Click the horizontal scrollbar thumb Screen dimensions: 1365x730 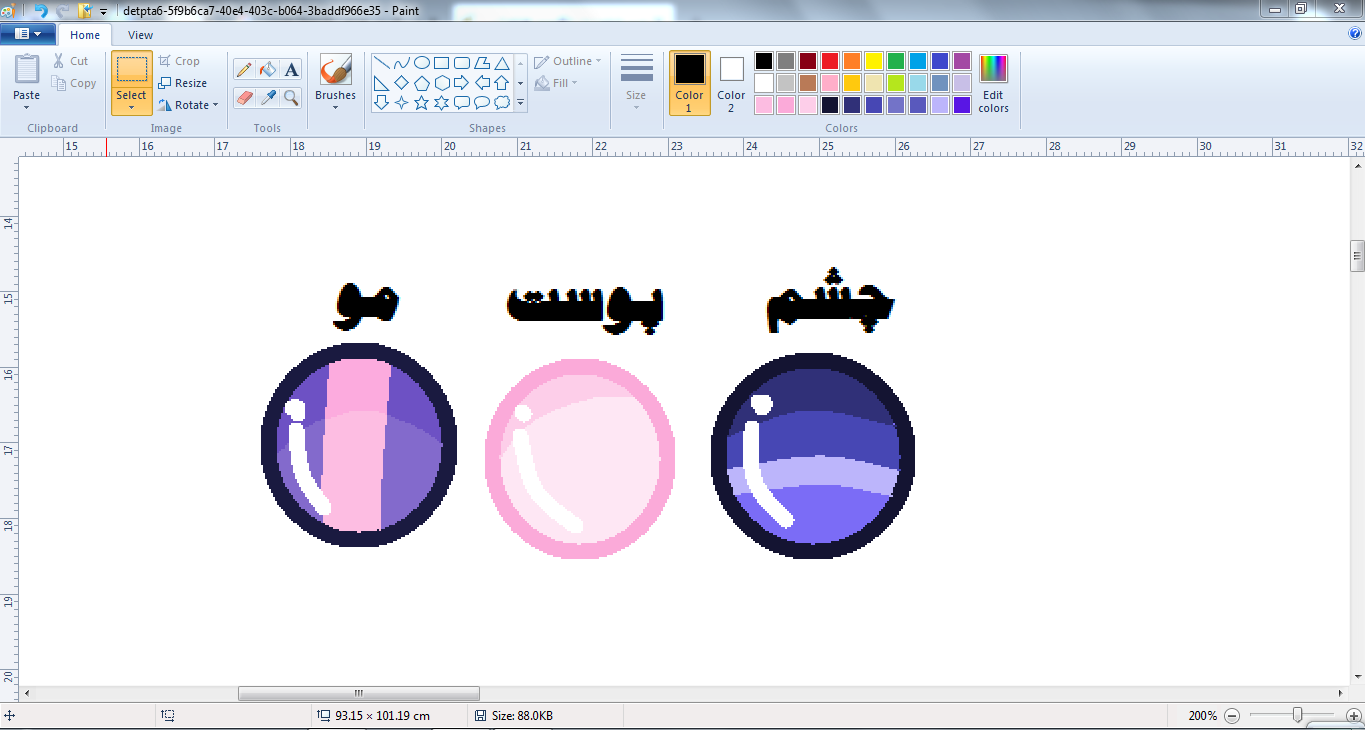358,694
